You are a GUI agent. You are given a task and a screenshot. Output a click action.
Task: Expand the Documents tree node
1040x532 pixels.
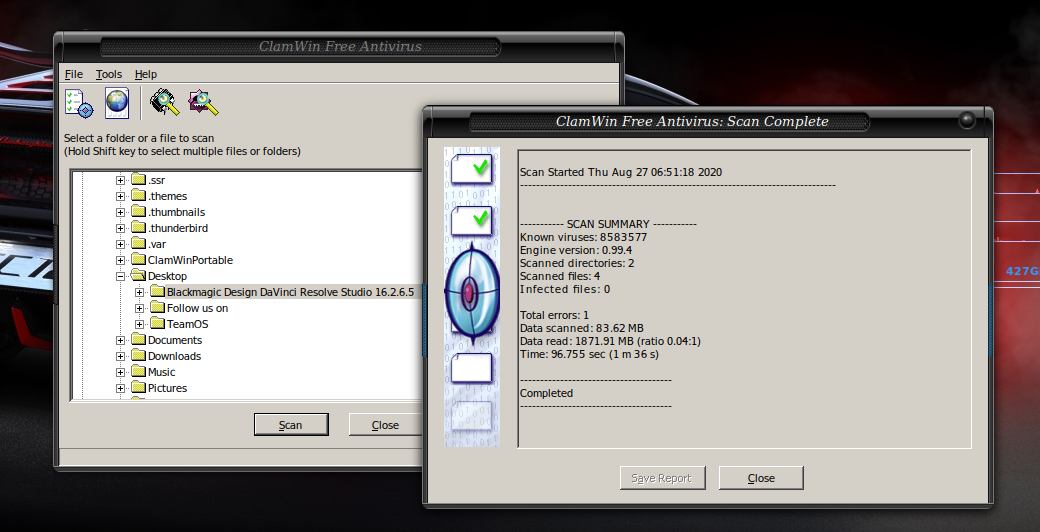point(120,340)
